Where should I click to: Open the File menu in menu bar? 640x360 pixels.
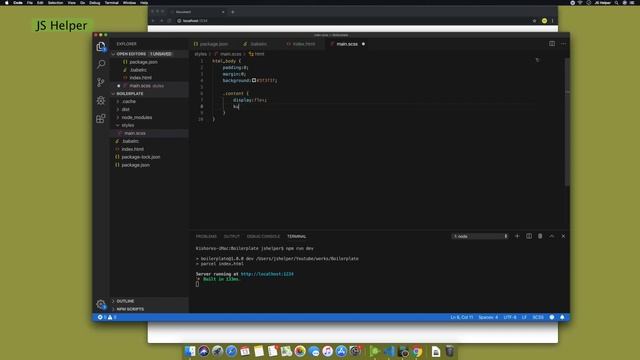coord(30,2)
